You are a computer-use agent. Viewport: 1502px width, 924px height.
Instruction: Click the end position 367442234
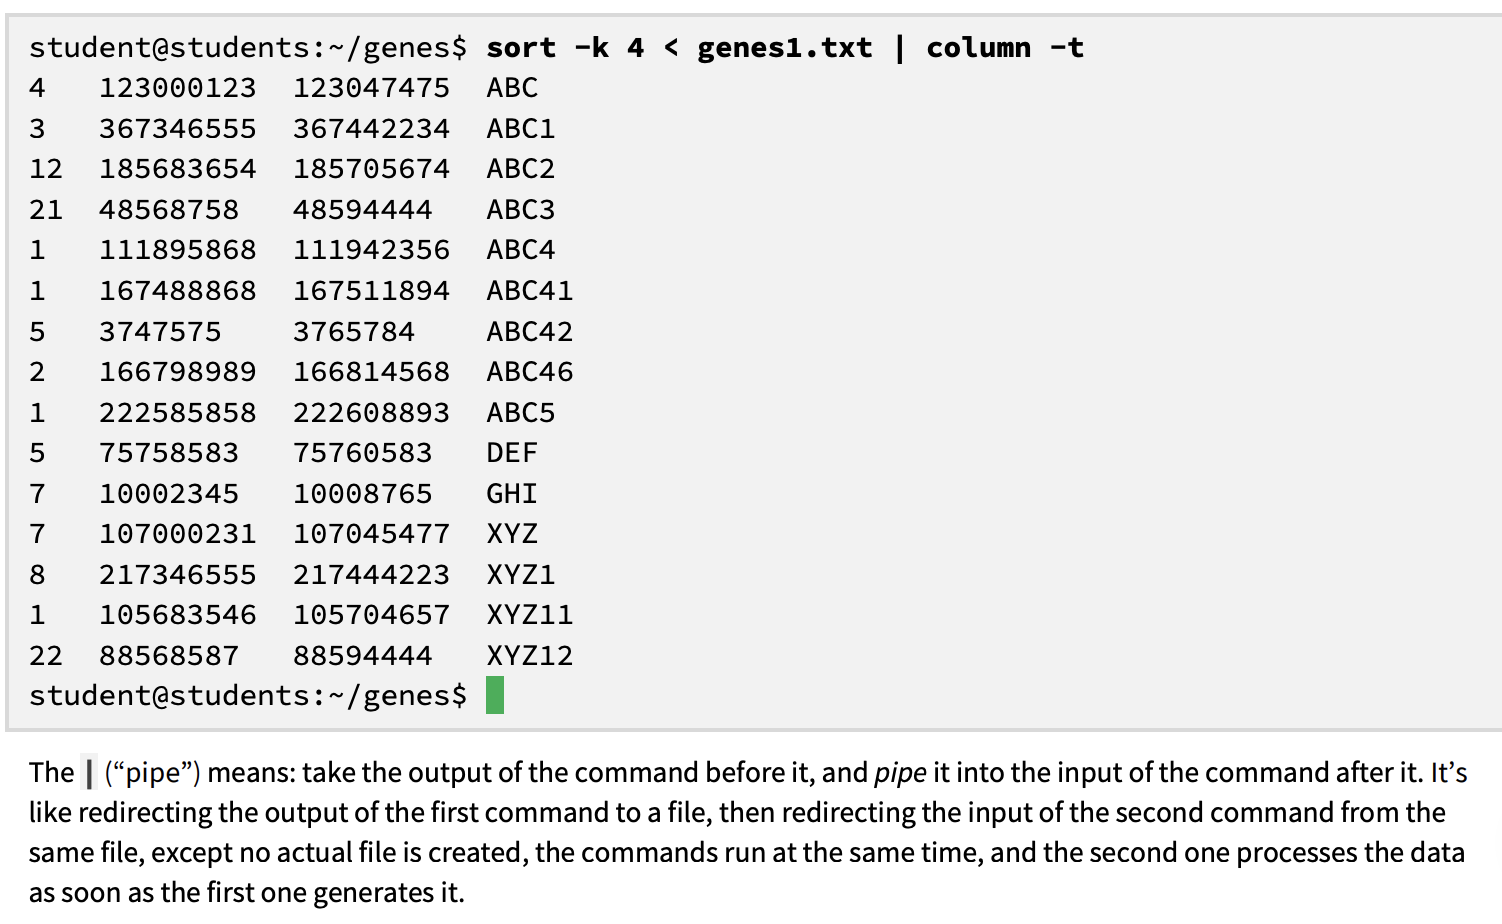371,129
